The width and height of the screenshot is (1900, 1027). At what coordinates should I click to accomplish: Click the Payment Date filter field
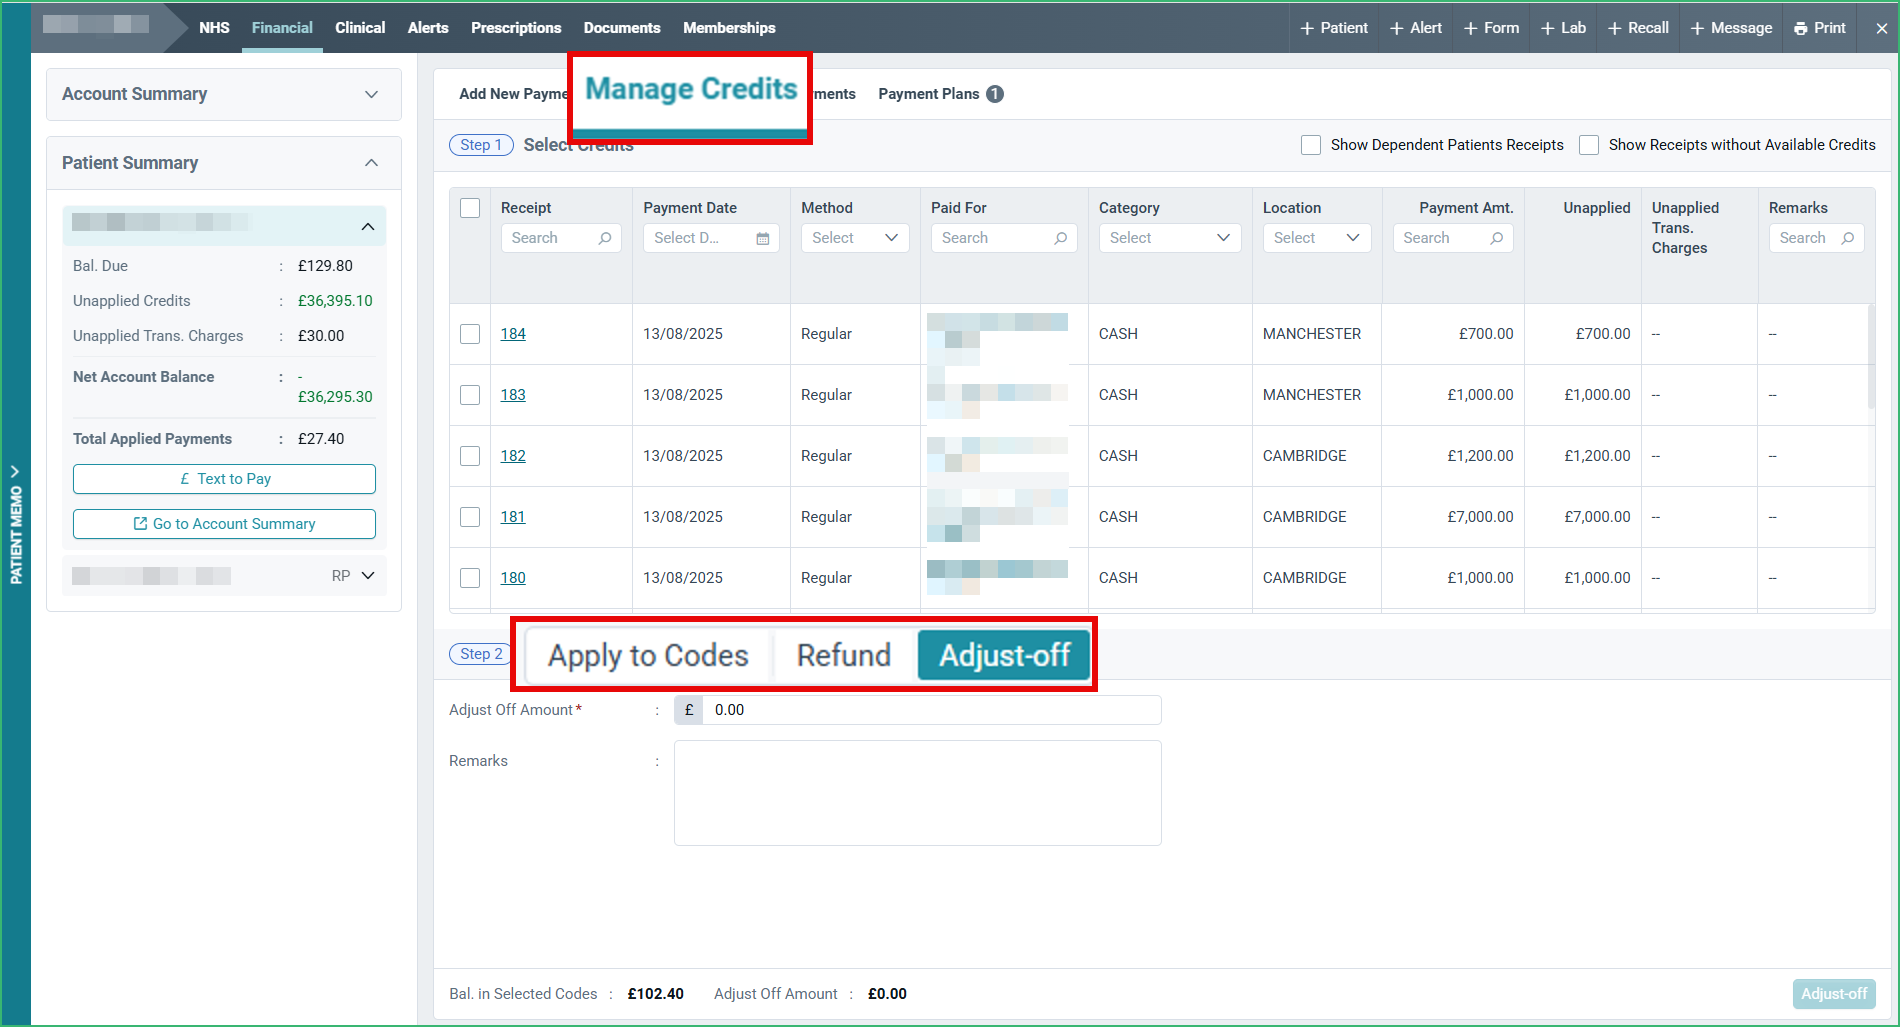pos(711,238)
